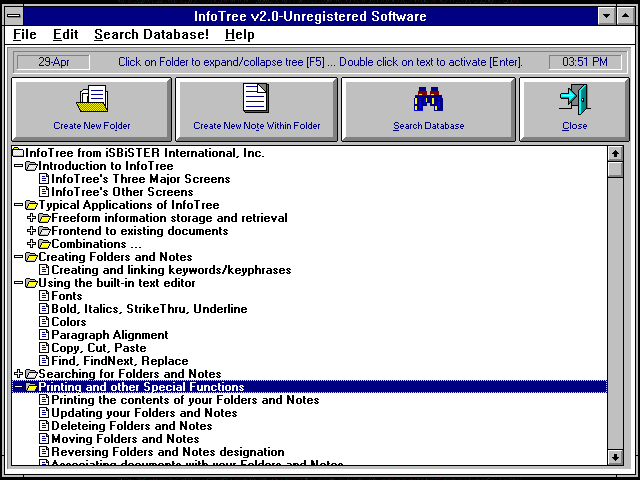Select InfoTree's Three Major Screens note
This screenshot has height=480, width=640.
140,179
